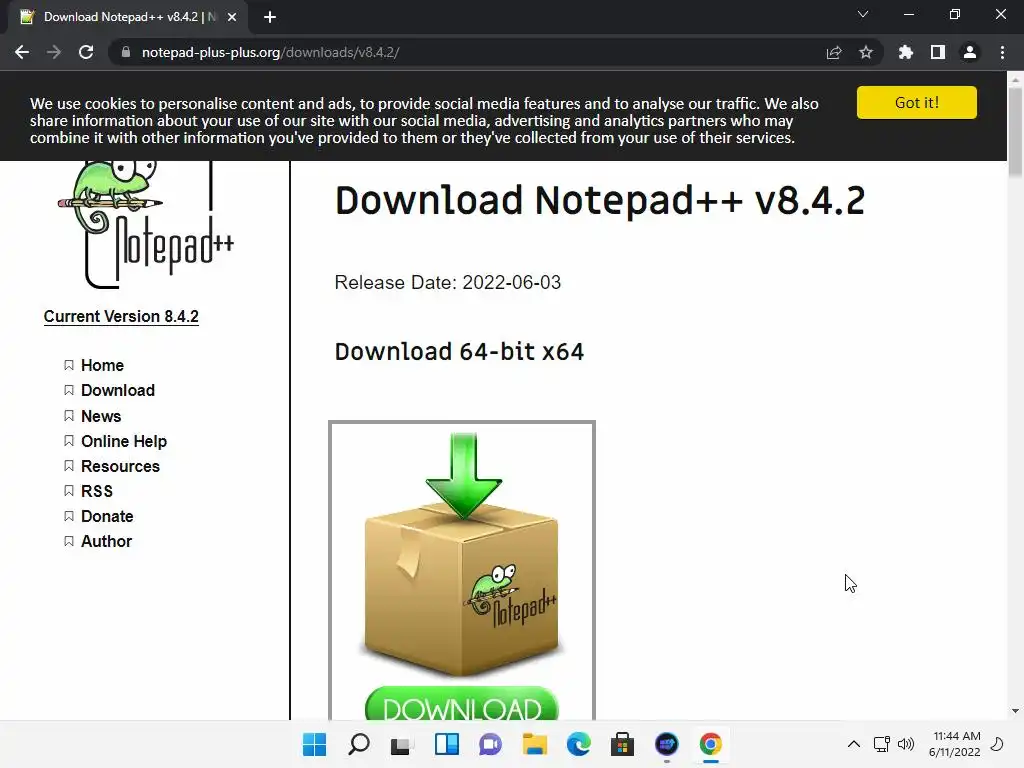Viewport: 1024px width, 768px height.
Task: Go back to the previous page
Action: 22,52
